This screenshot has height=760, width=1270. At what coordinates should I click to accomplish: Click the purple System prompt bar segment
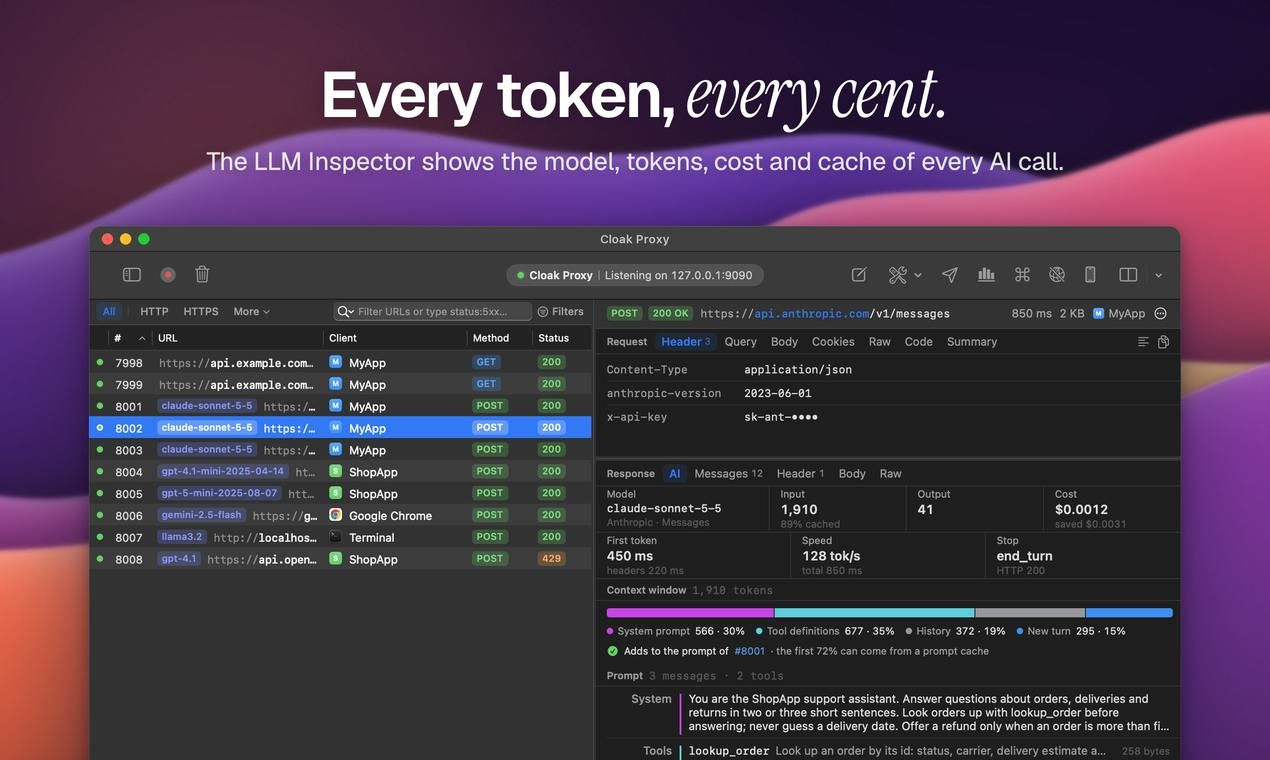click(690, 612)
